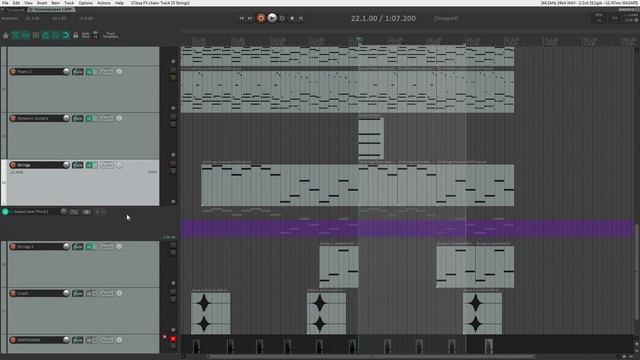Click the lock toolbar icon
The width and height of the screenshot is (640, 360).
pos(76,36)
